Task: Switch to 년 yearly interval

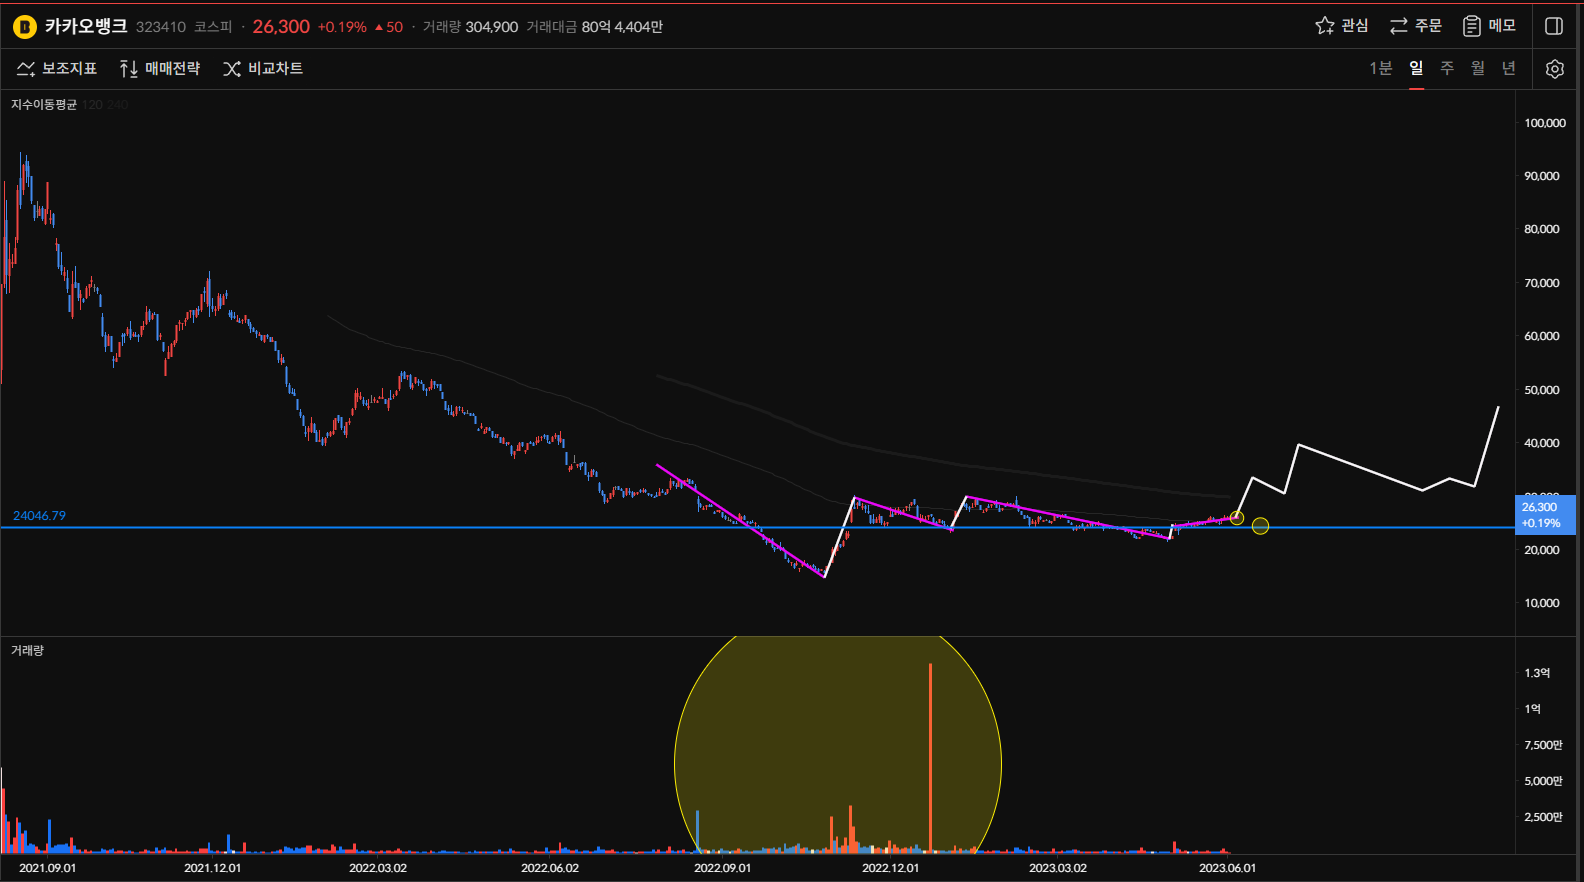Action: point(1509,68)
